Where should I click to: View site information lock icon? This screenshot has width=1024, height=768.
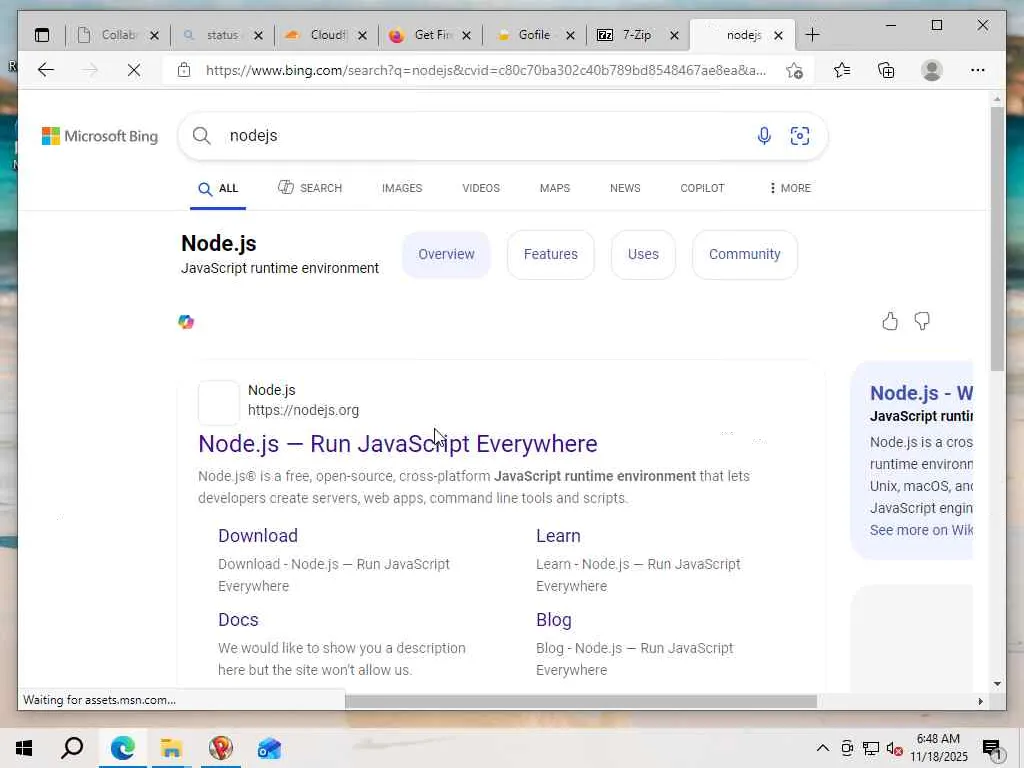pos(184,70)
